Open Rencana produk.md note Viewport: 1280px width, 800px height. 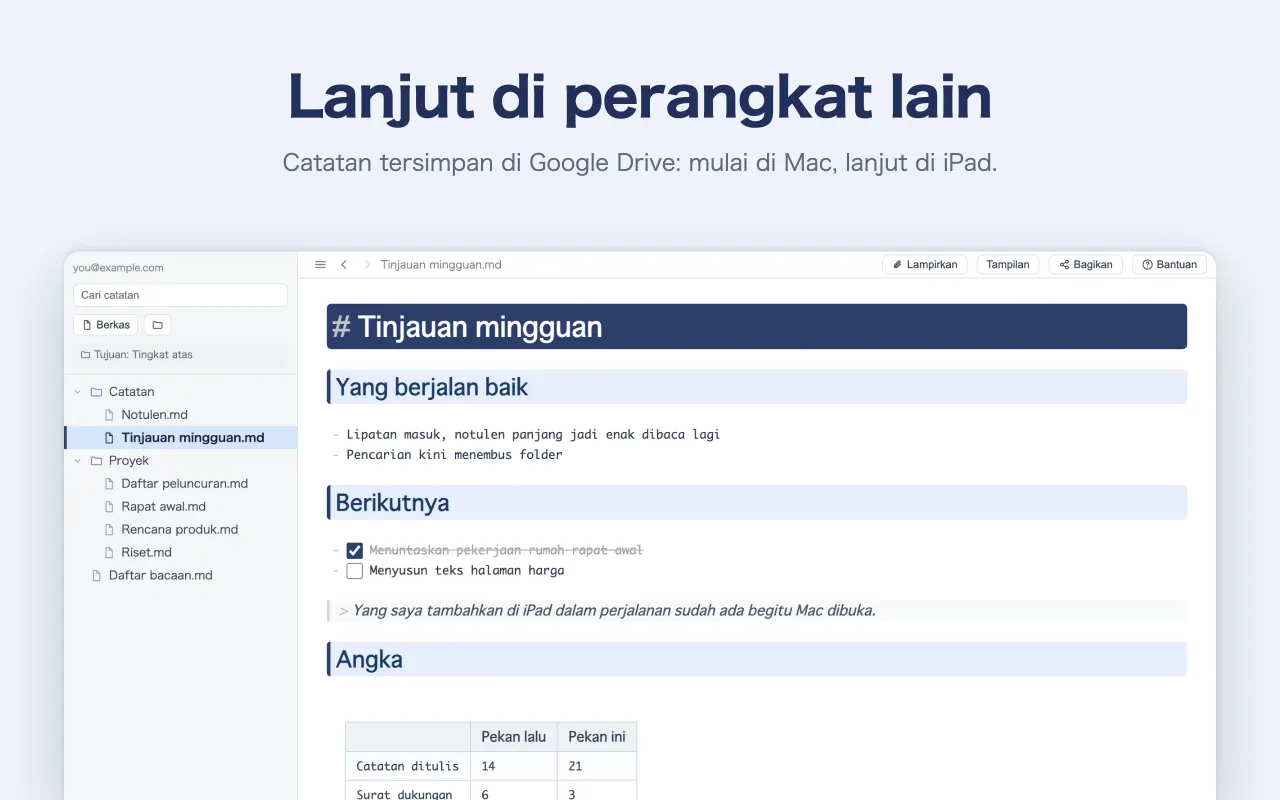(181, 530)
